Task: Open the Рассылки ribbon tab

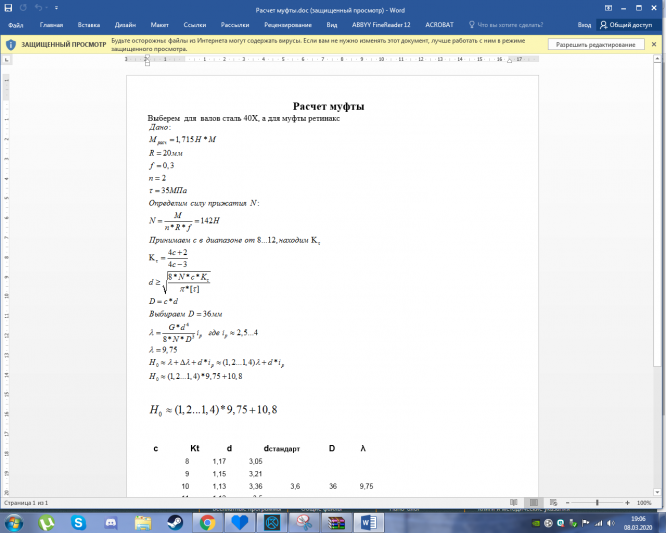Action: (235, 25)
